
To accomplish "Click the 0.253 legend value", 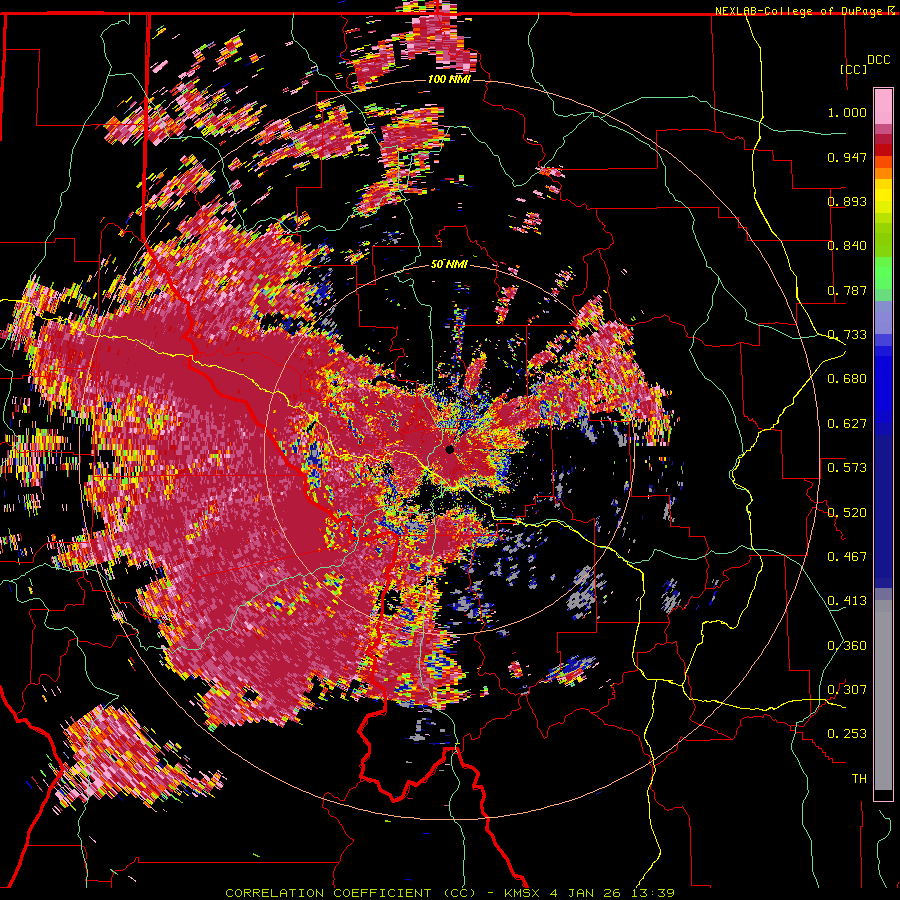I will click(x=847, y=734).
